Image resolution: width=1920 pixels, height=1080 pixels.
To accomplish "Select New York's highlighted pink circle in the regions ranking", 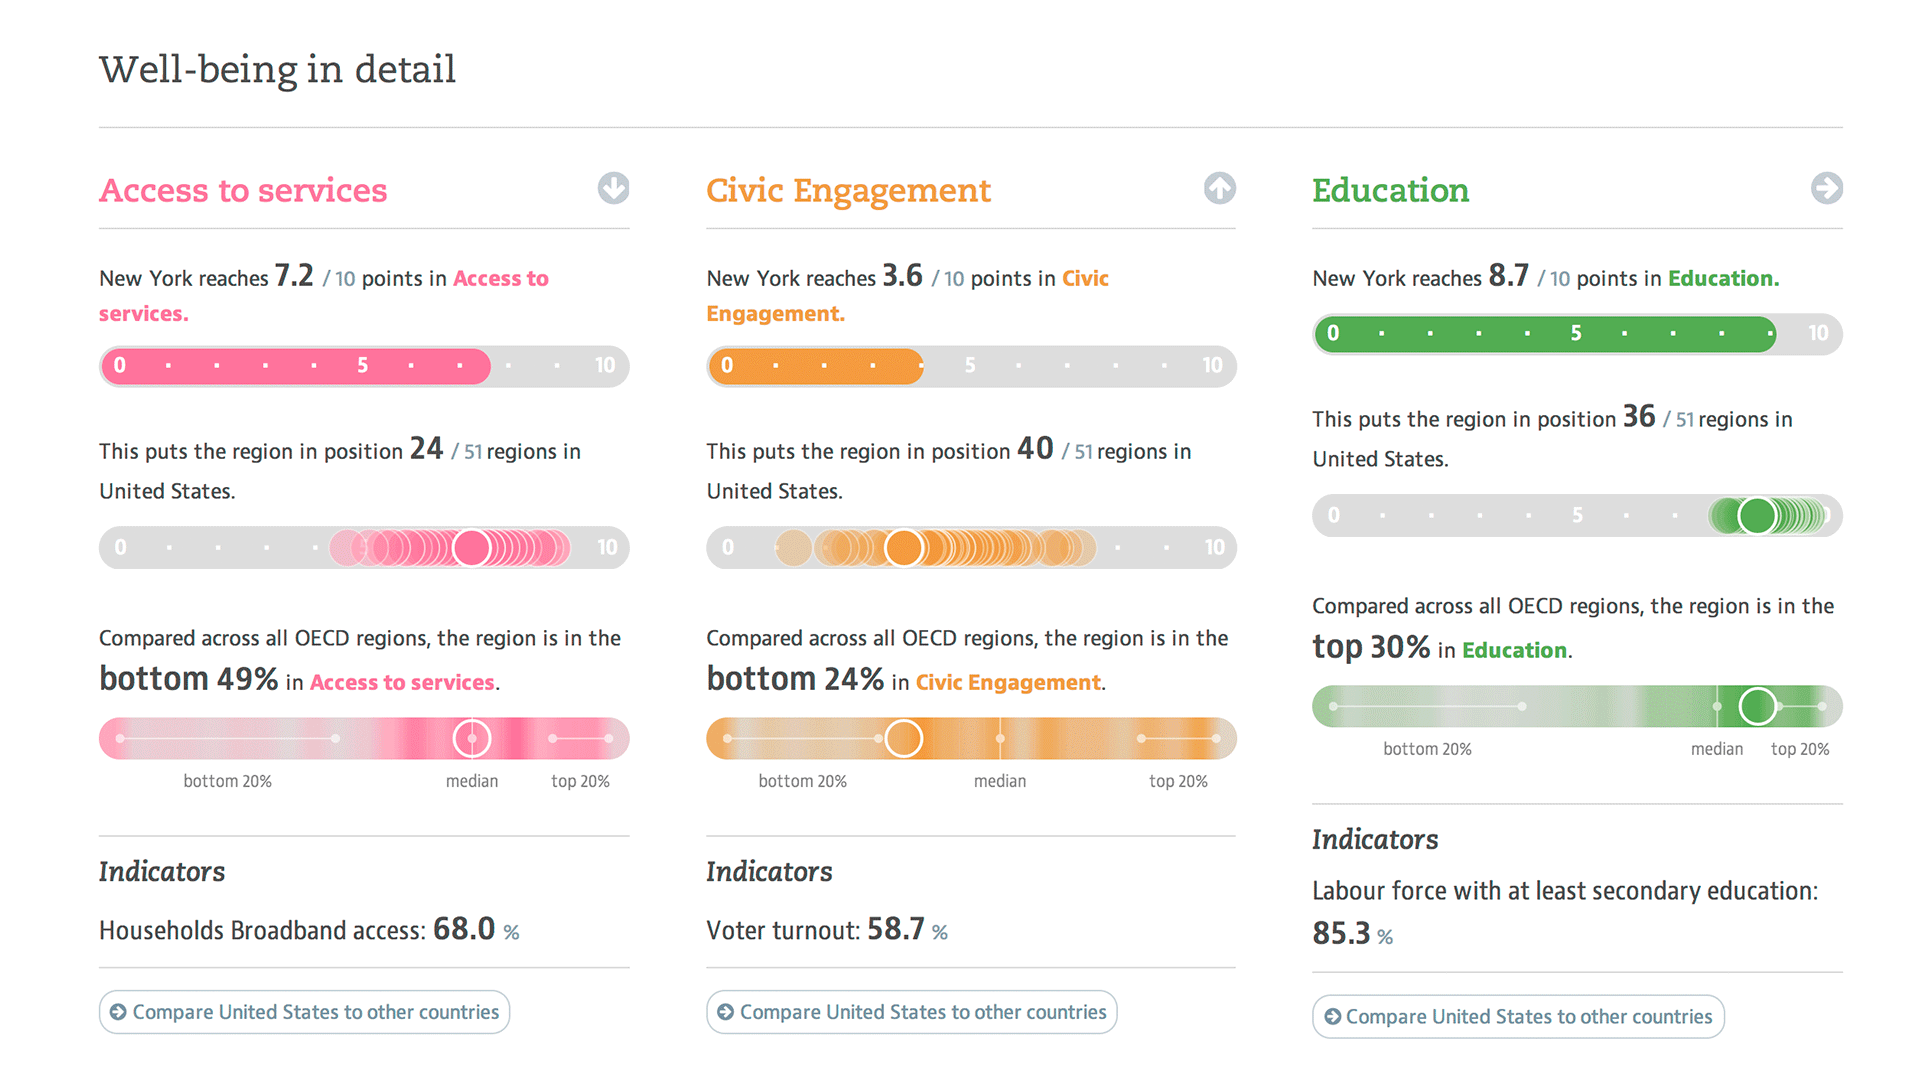I will tap(472, 547).
